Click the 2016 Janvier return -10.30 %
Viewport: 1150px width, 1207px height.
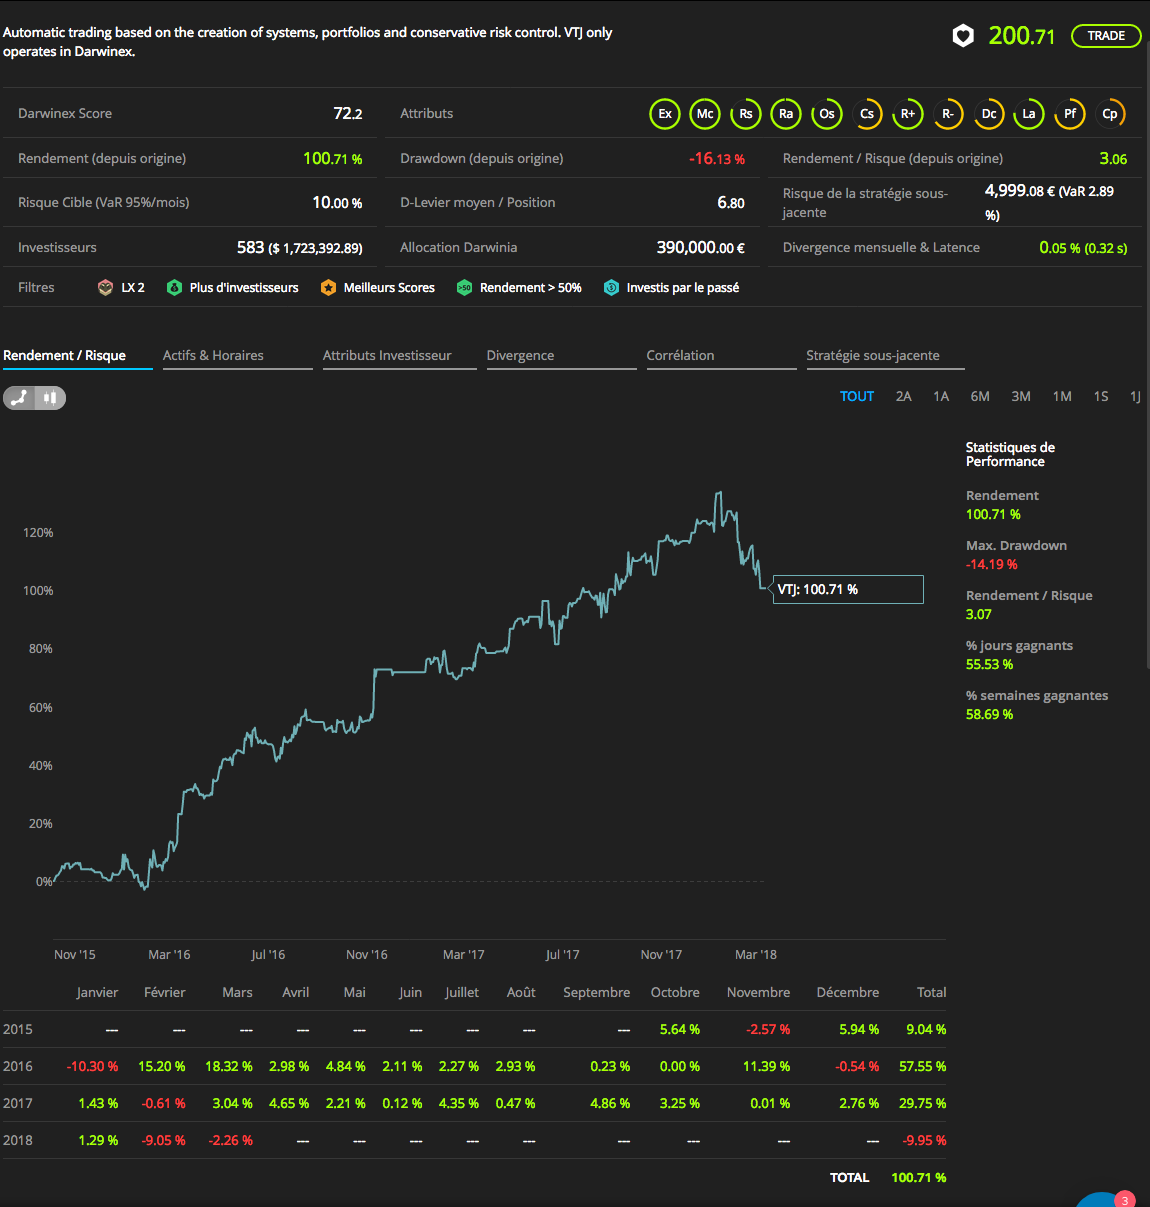(x=92, y=1067)
